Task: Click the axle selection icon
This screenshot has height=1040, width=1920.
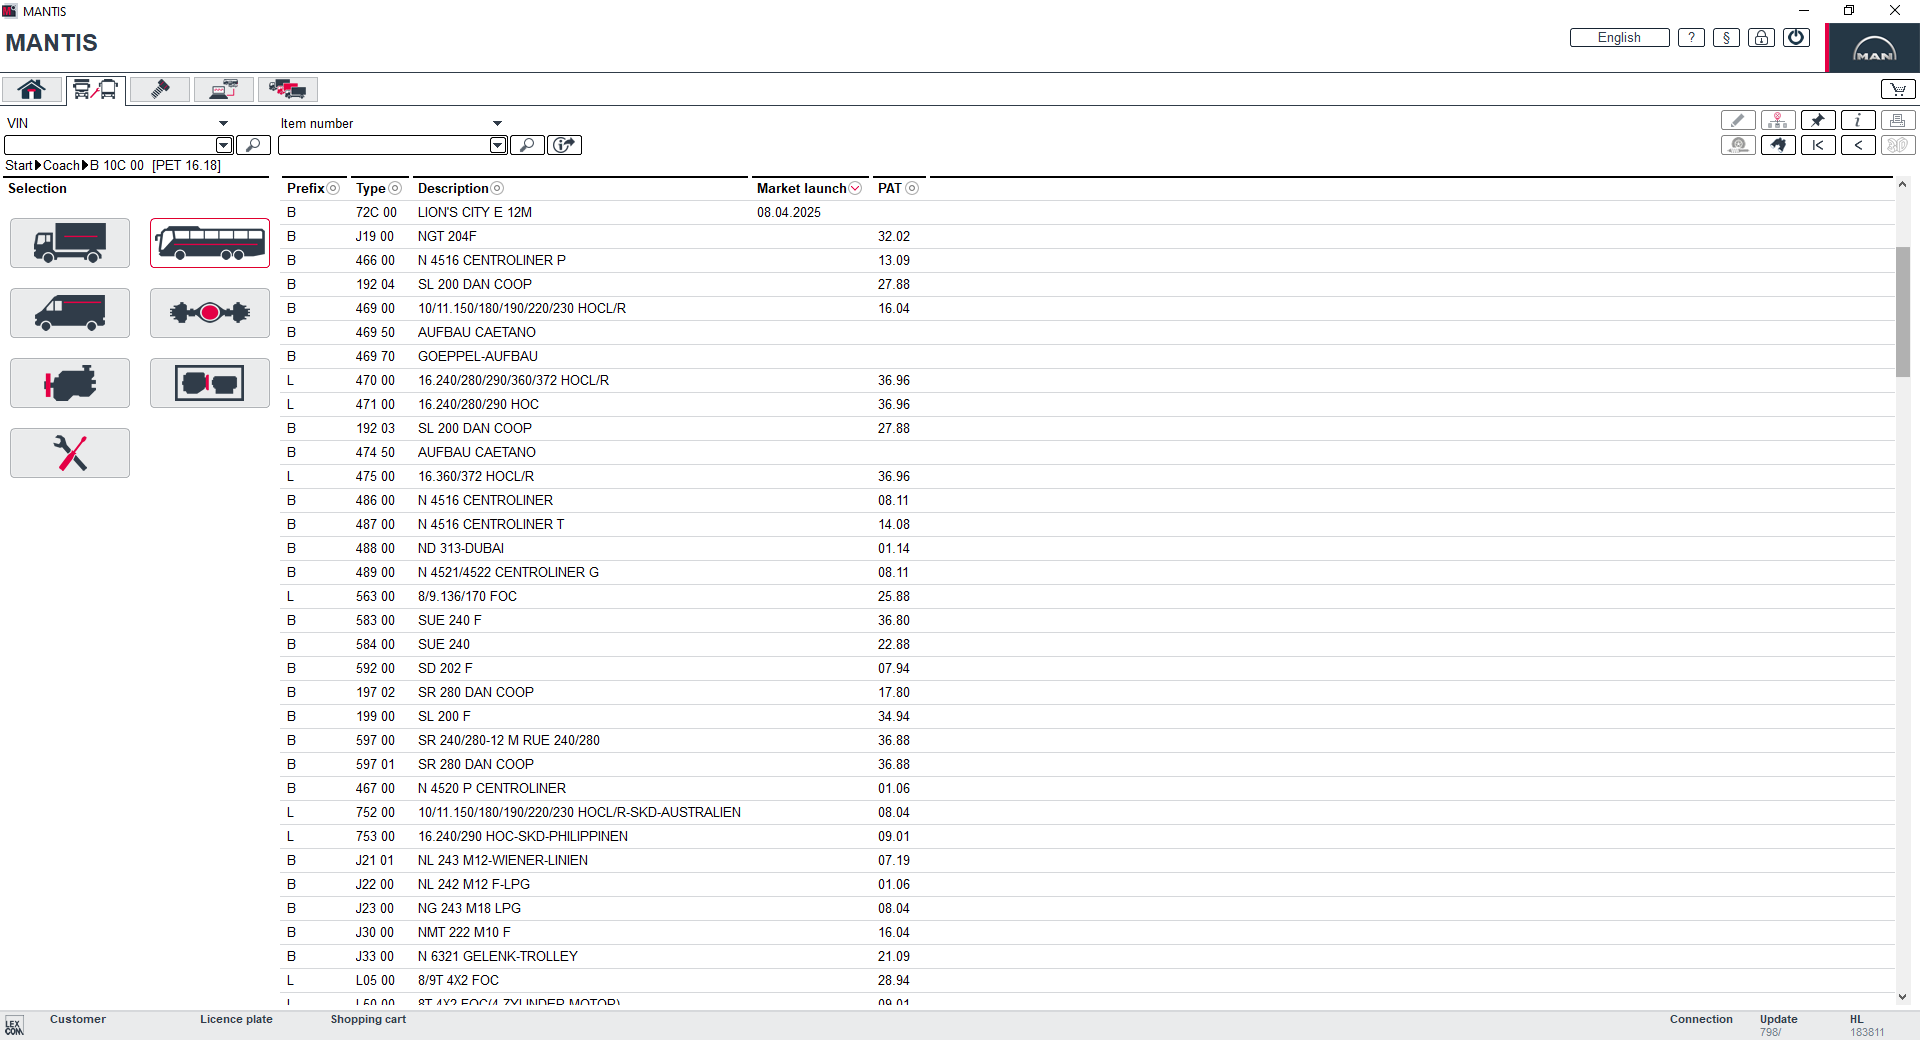Action: (x=209, y=313)
